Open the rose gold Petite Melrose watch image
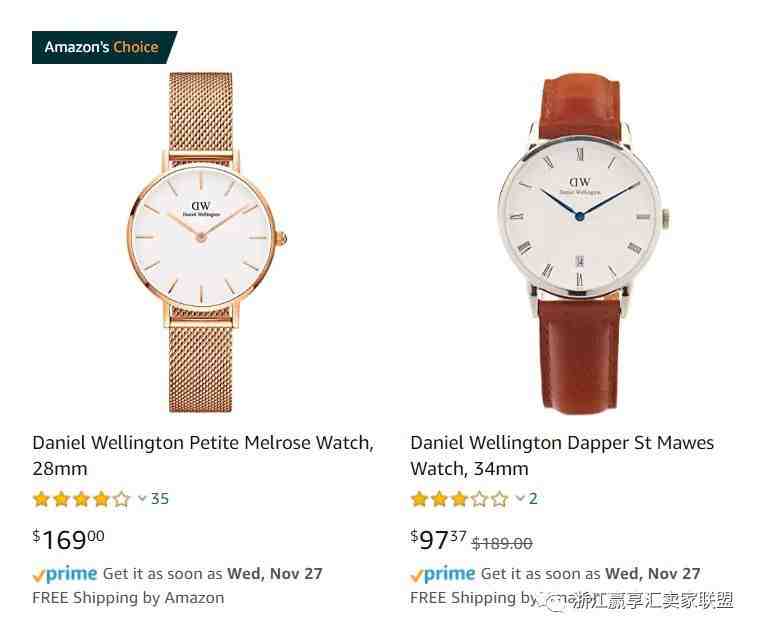Viewport: 758px width, 634px height. [207, 242]
